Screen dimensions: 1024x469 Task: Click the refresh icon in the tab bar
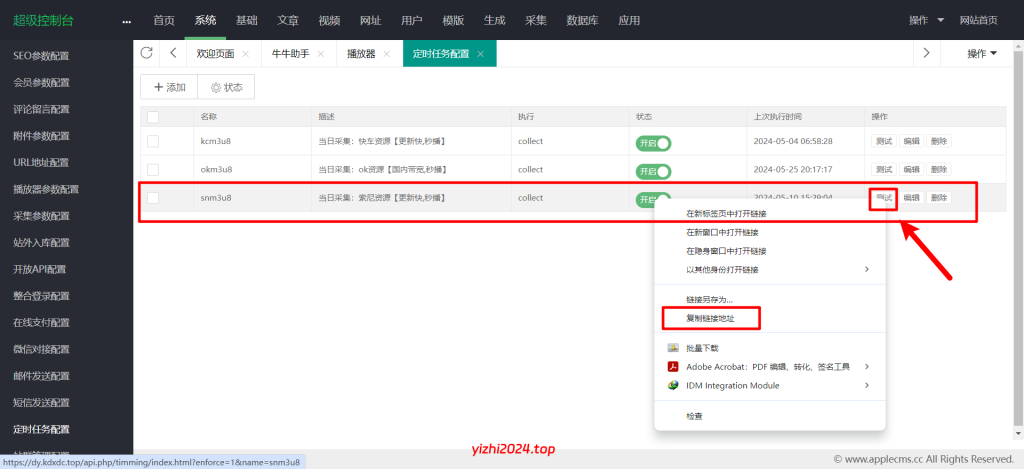pos(147,53)
